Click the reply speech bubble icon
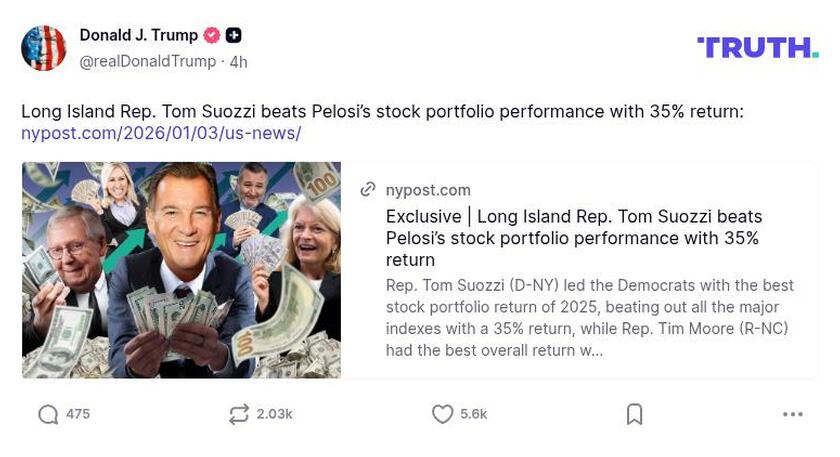 48,414
